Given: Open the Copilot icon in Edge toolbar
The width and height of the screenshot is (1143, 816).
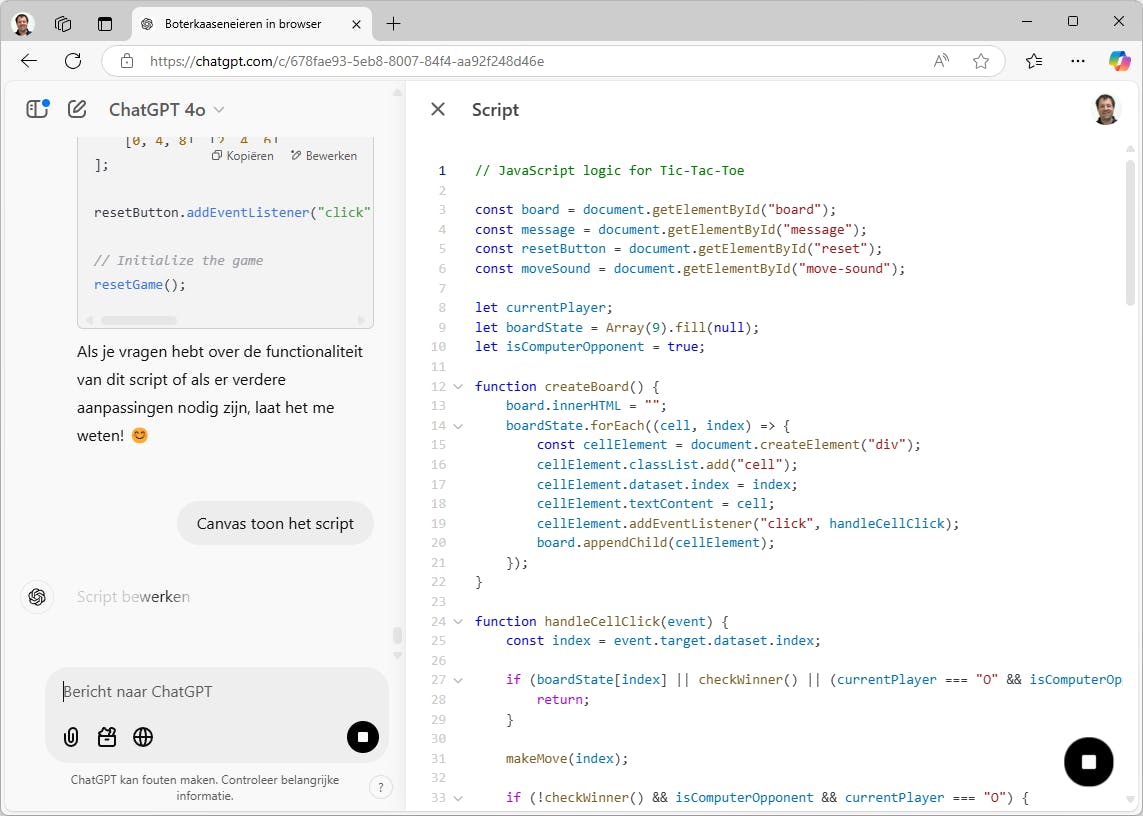Looking at the screenshot, I should tap(1119, 61).
